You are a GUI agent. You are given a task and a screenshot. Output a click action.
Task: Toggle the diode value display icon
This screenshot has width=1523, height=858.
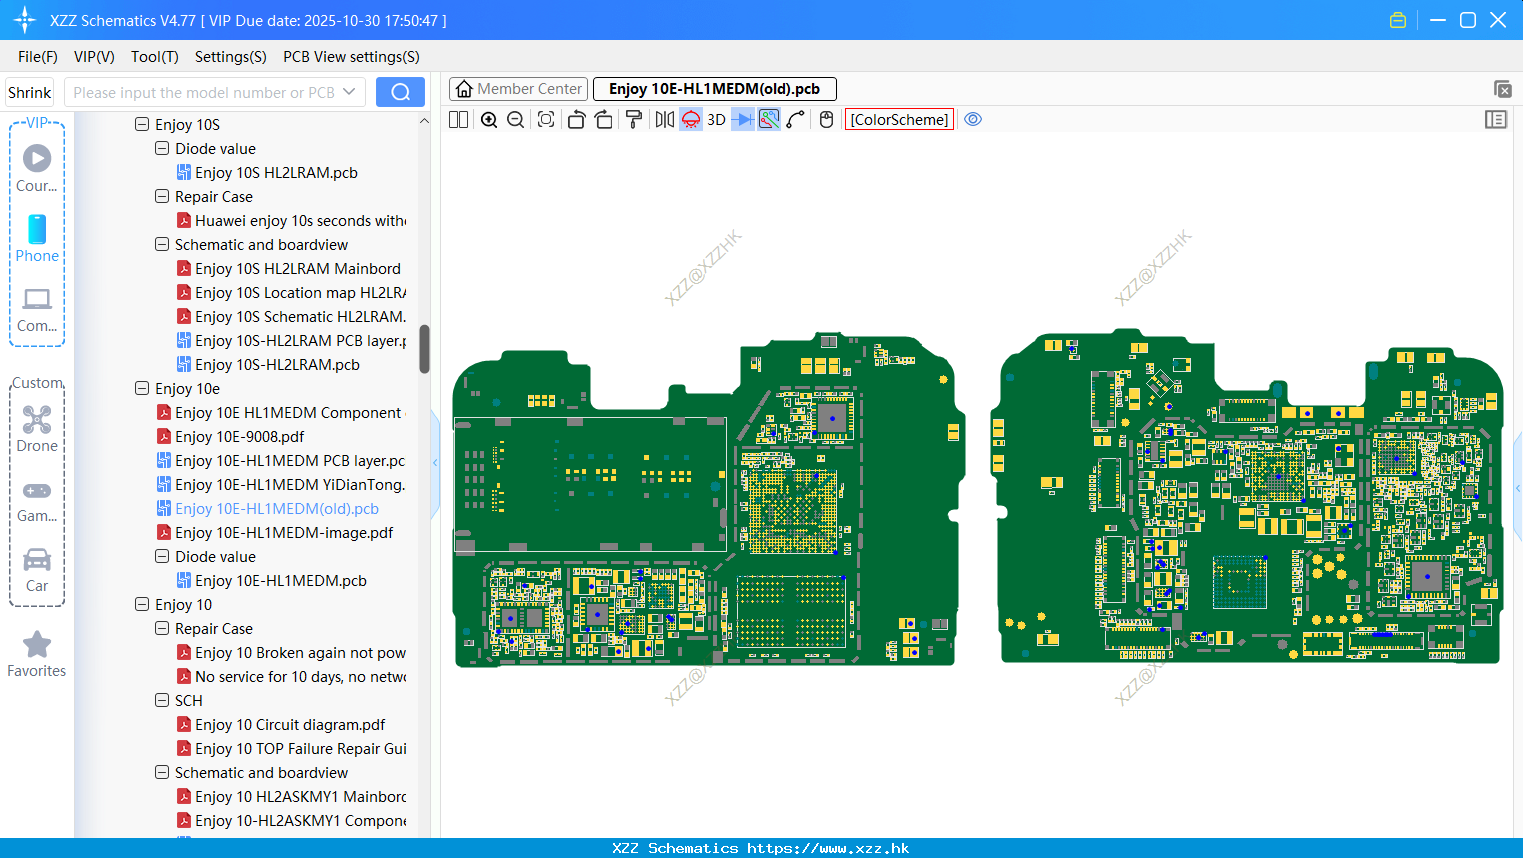click(743, 119)
